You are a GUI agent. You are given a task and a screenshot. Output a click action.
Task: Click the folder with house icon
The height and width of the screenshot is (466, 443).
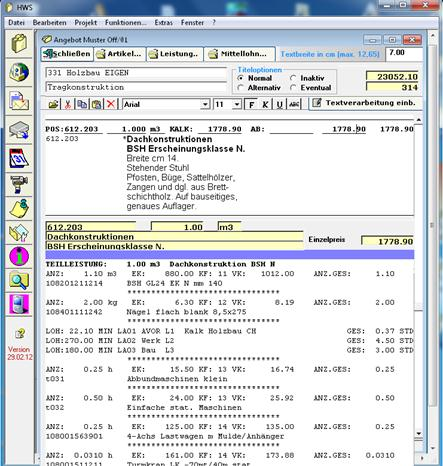tap(19, 232)
